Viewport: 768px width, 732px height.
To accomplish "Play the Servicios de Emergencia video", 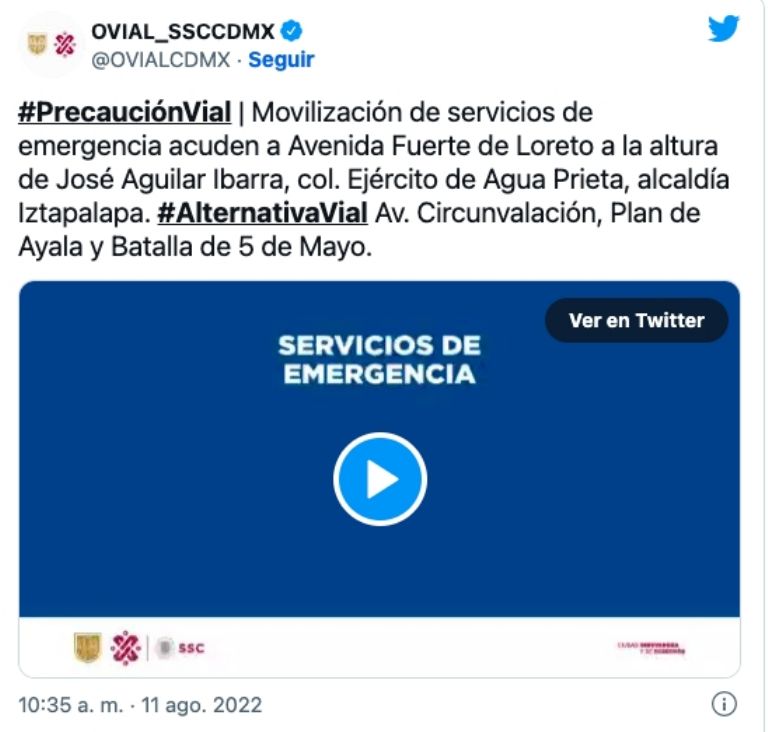I will pos(380,479).
